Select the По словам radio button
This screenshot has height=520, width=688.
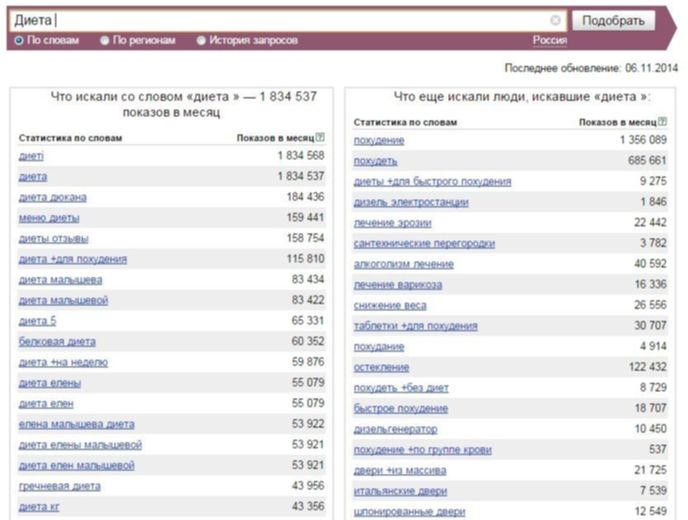[x=19, y=40]
